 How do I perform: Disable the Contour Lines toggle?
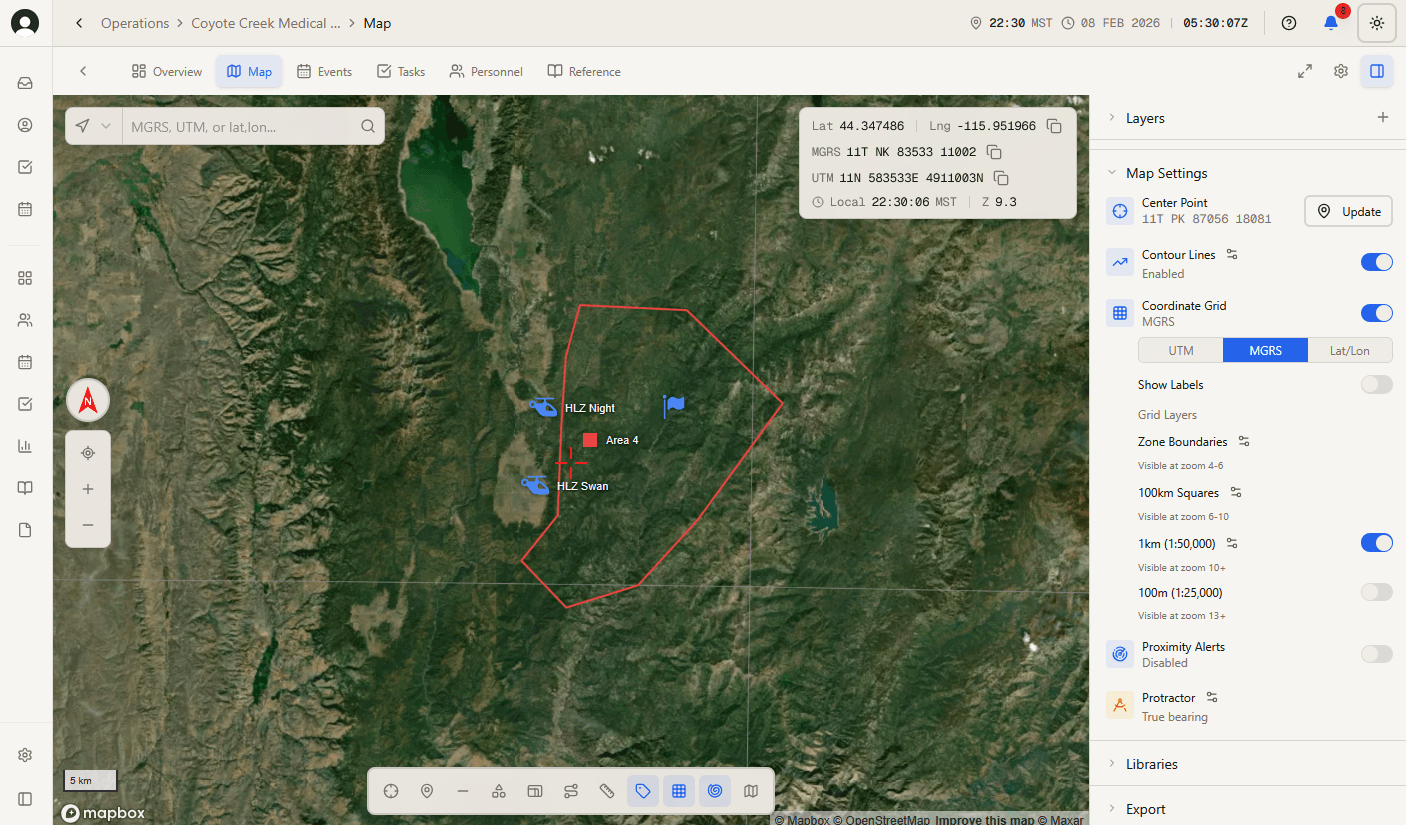click(1376, 261)
